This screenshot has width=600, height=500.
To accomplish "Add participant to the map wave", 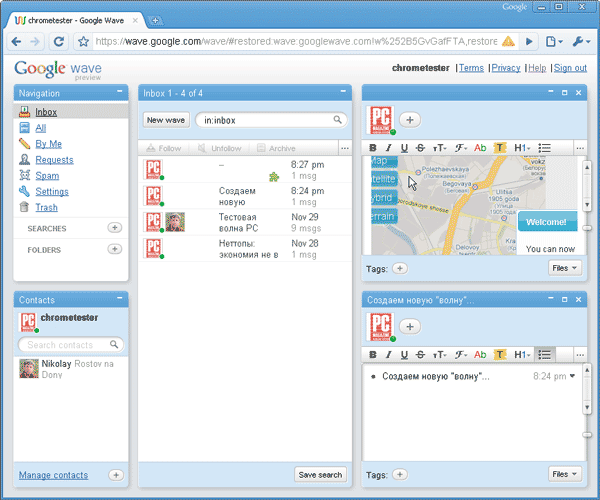I will 410,120.
